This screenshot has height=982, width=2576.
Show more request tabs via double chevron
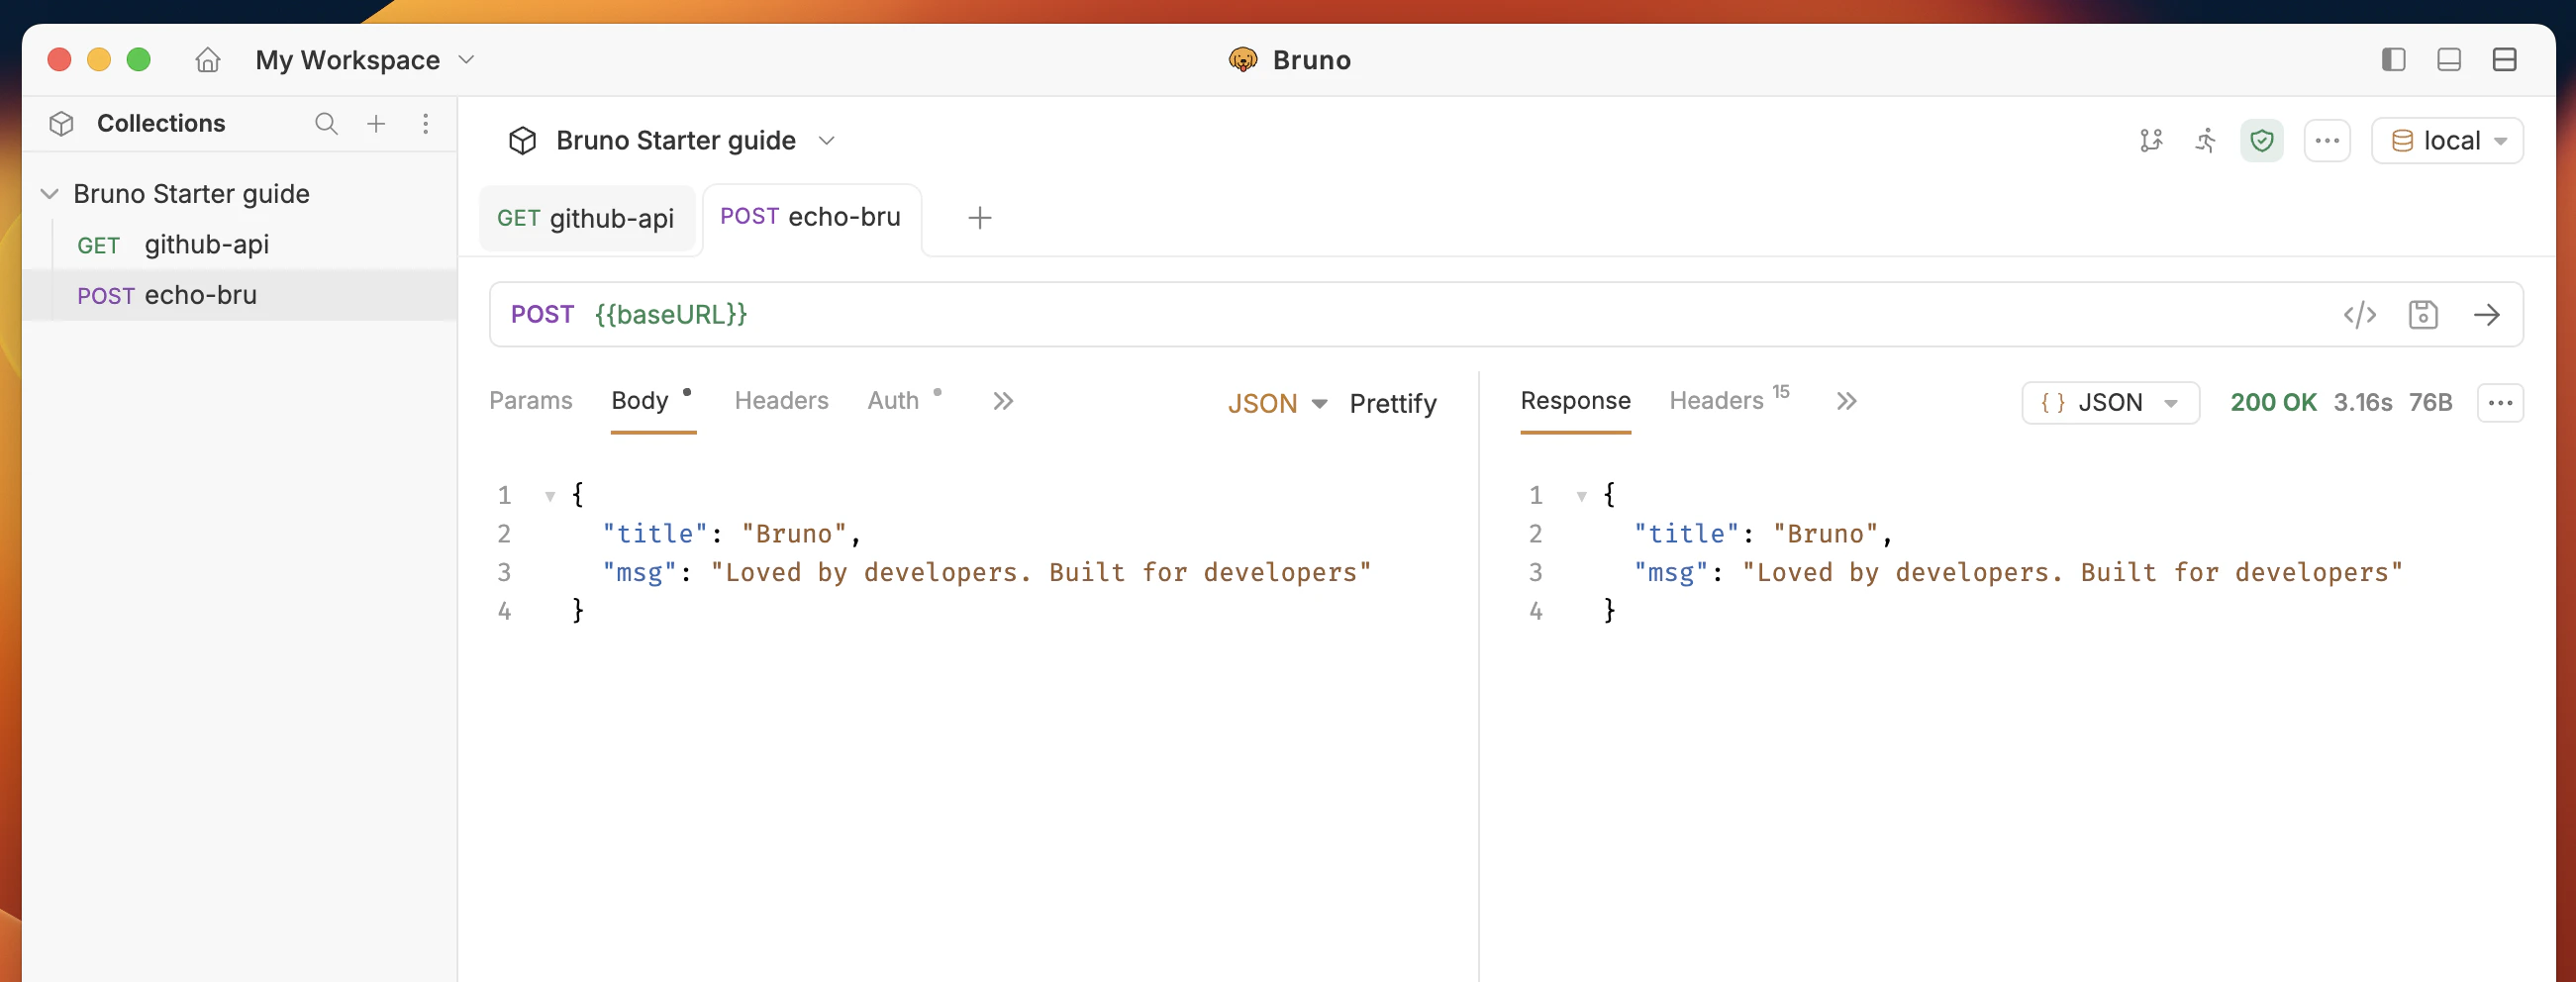1003,402
